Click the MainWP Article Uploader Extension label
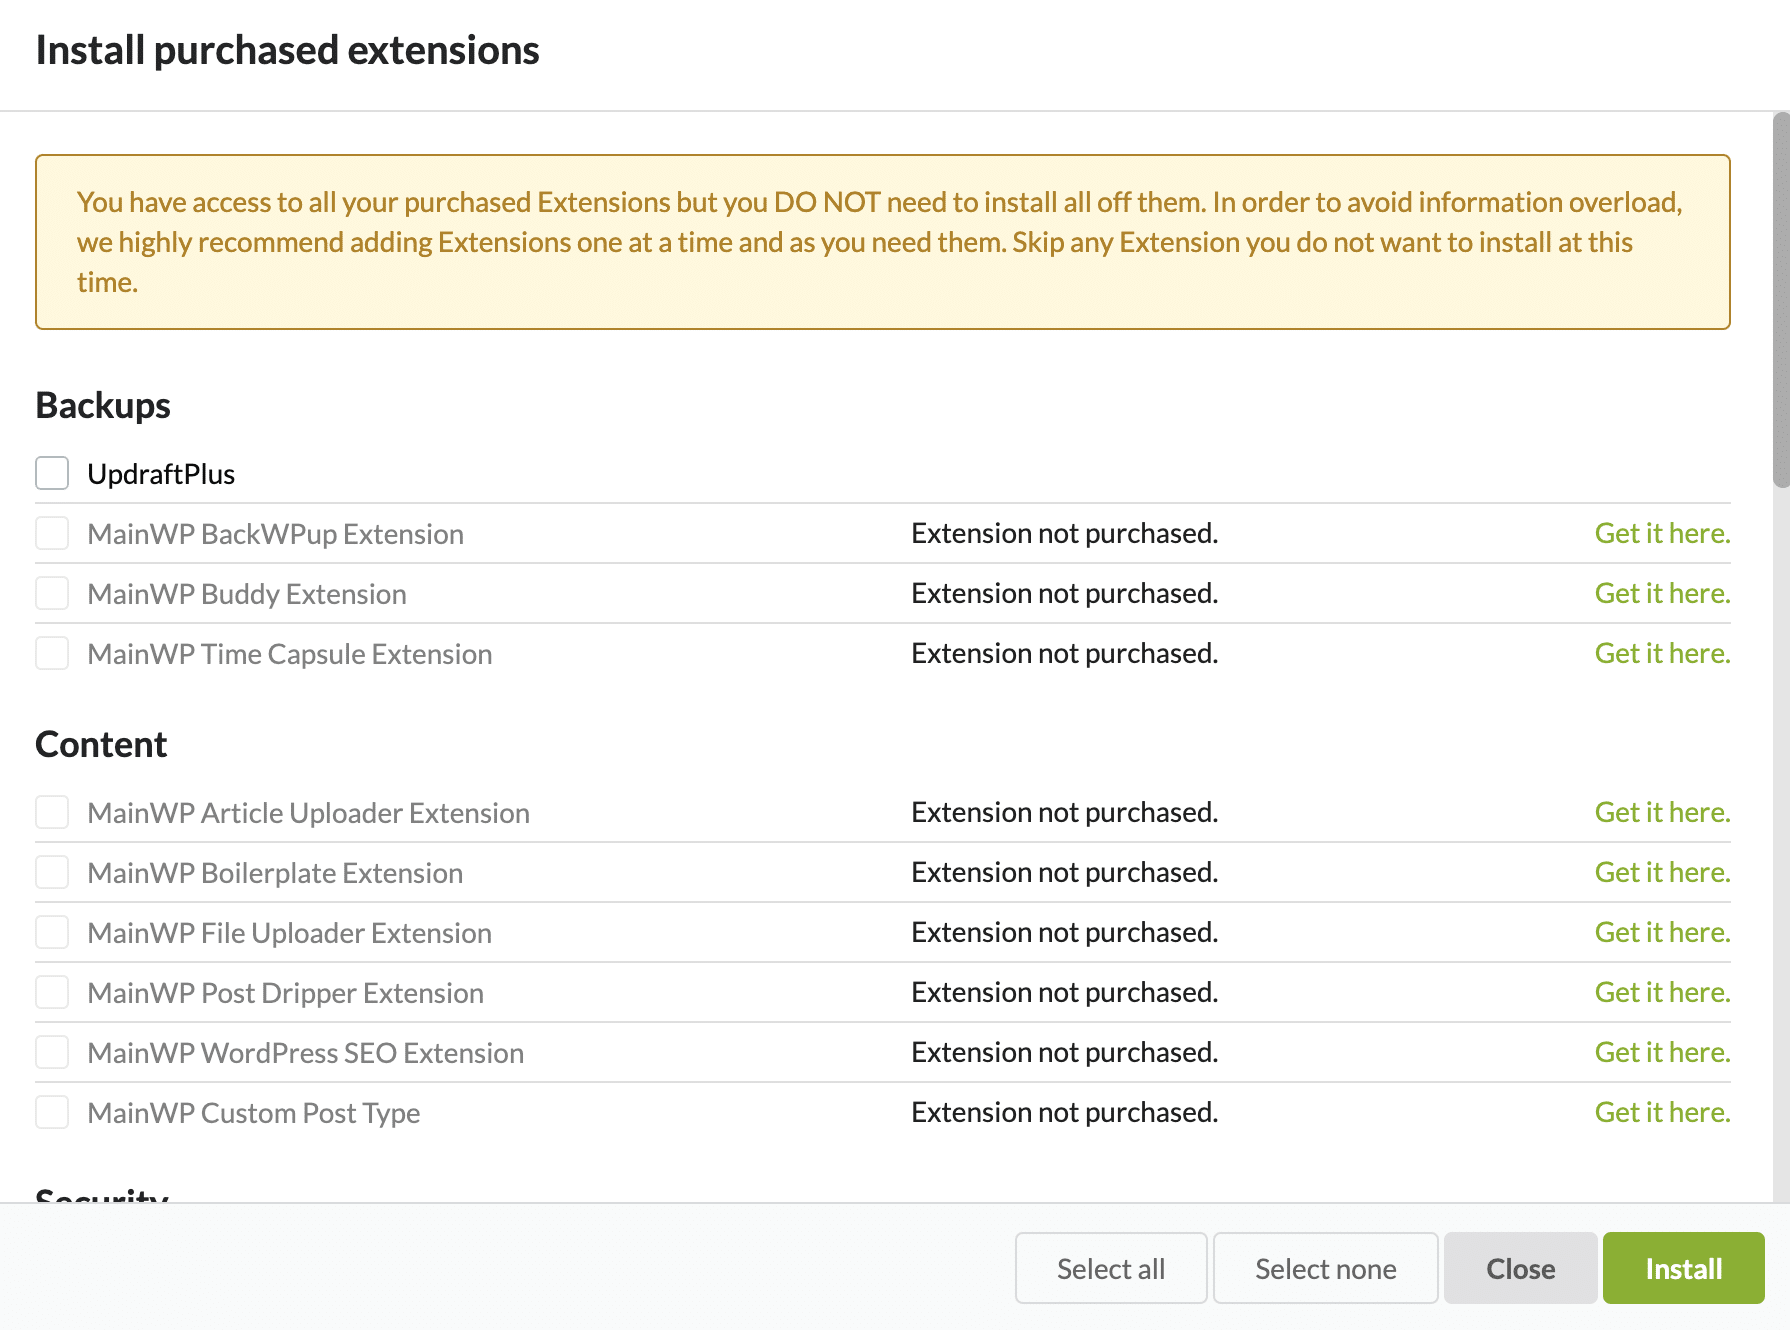Viewport: 1790px width, 1330px height. coord(308,813)
